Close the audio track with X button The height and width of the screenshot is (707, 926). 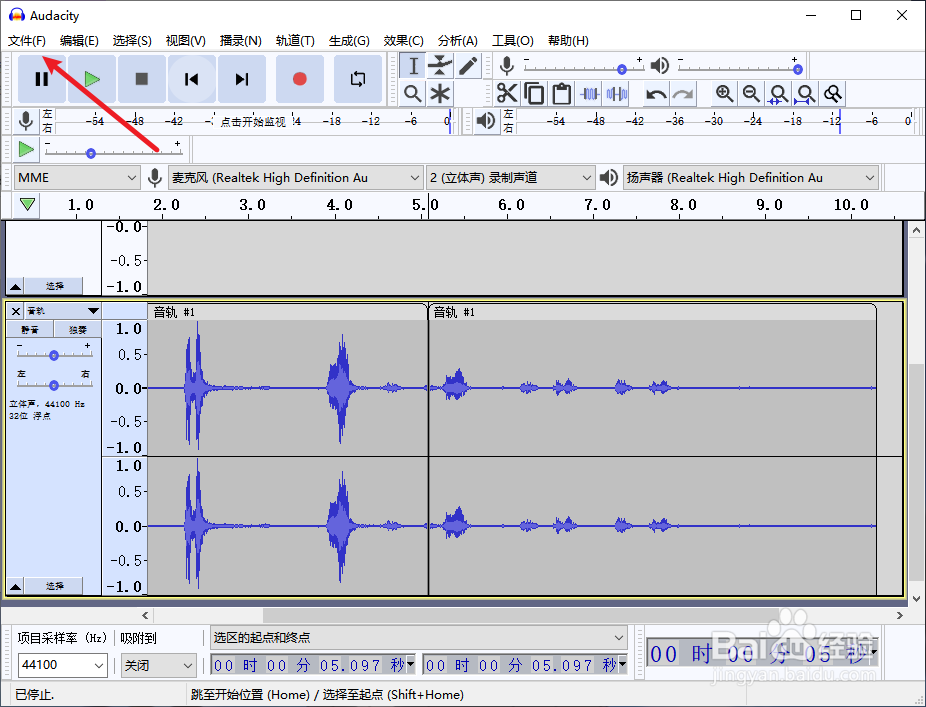point(16,311)
